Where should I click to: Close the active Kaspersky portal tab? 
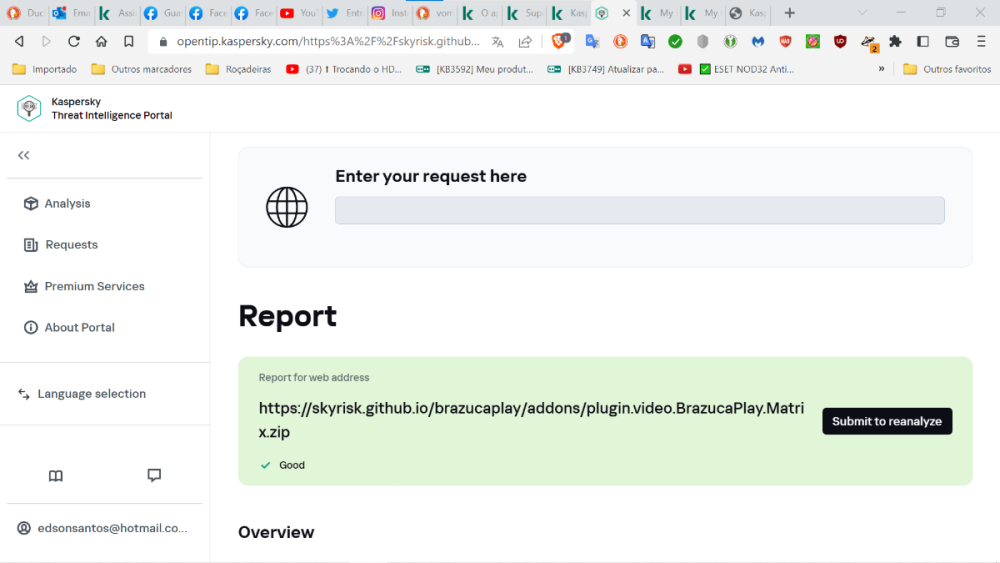(626, 13)
